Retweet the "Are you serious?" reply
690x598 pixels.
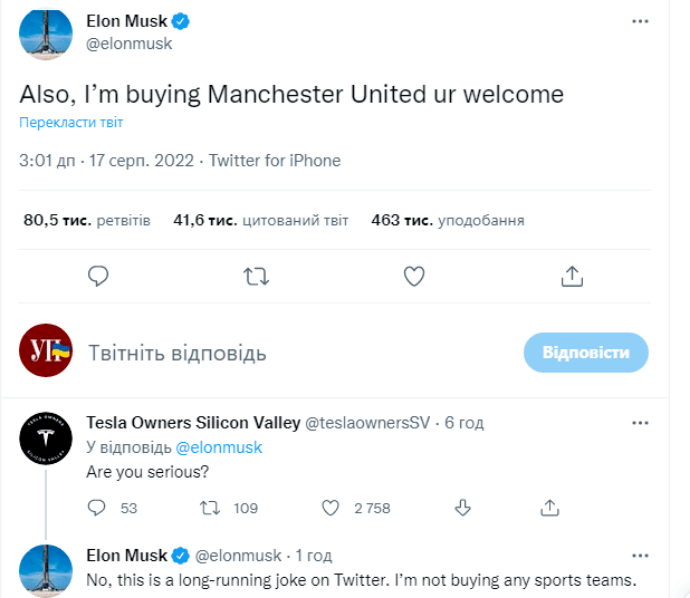tap(211, 508)
